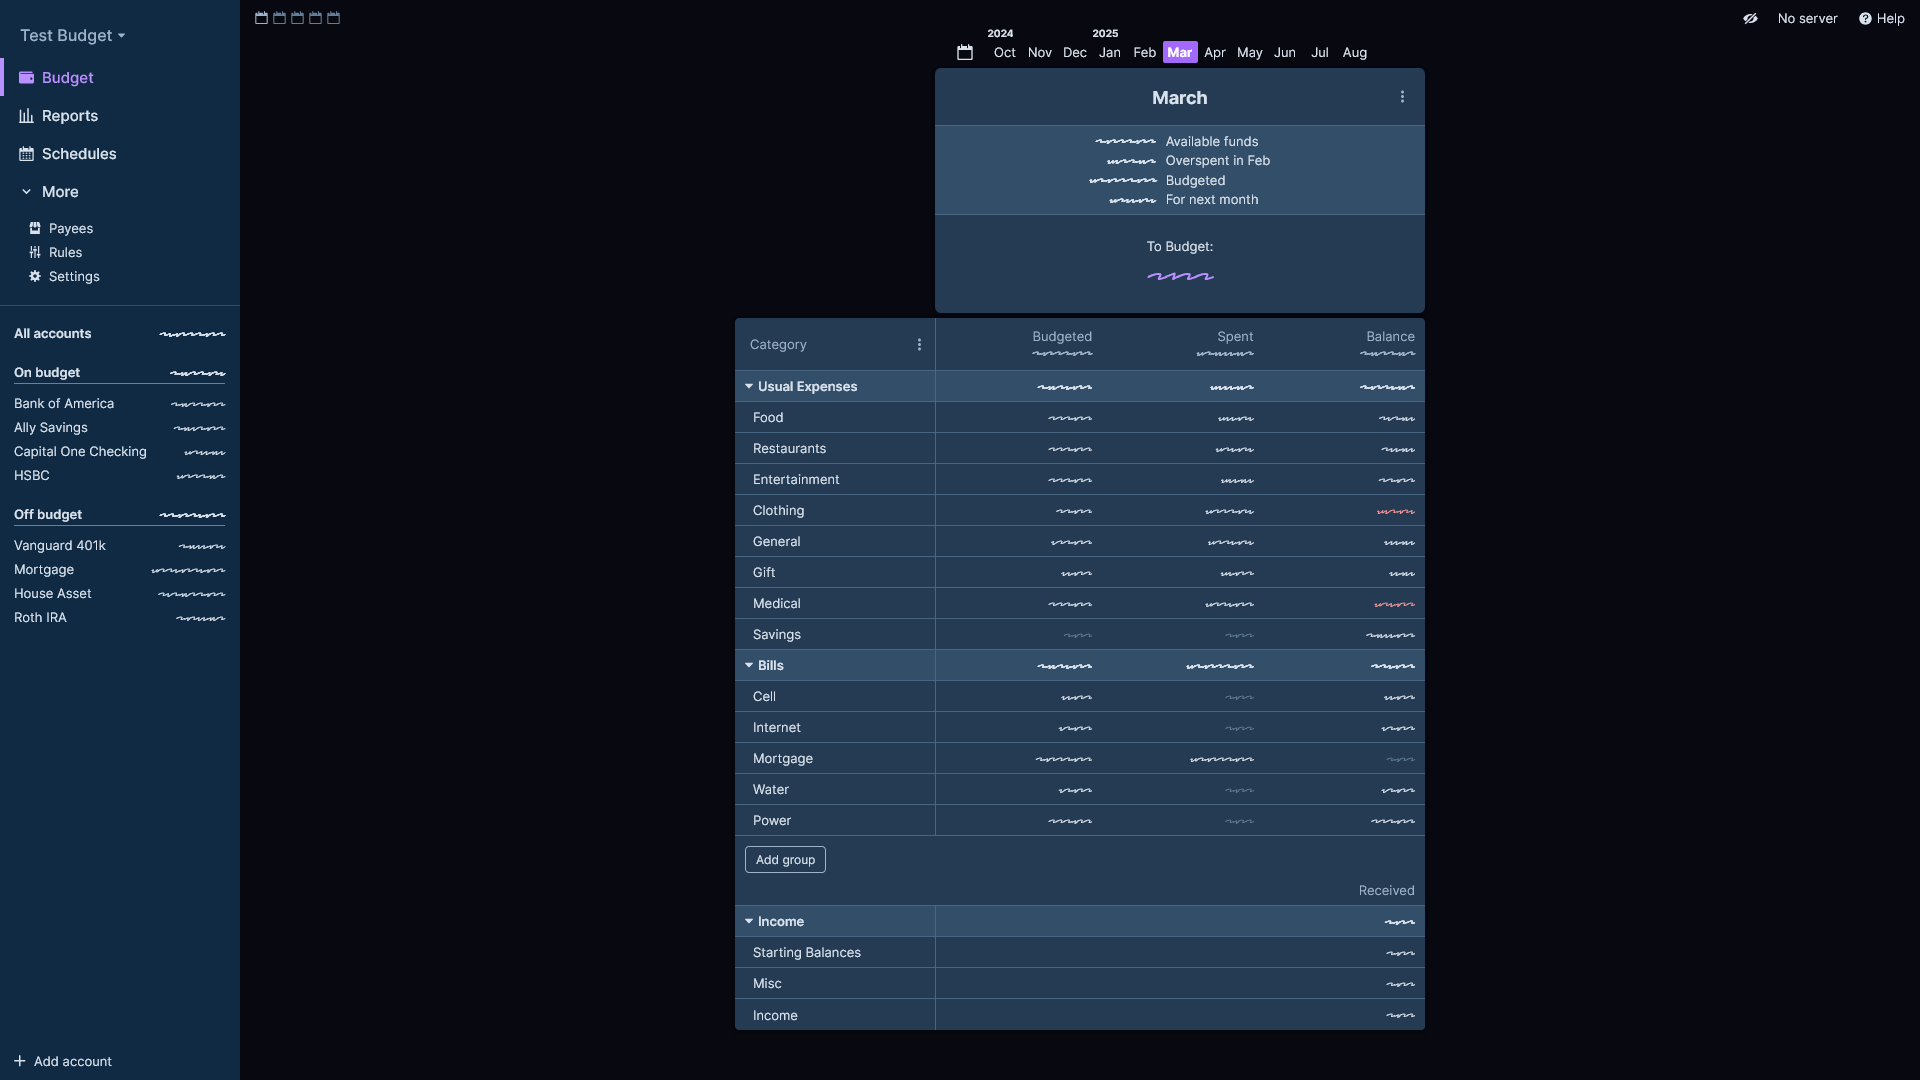Screen dimensions: 1920x1080
Task: Open the Payees page
Action: (x=120, y=229)
